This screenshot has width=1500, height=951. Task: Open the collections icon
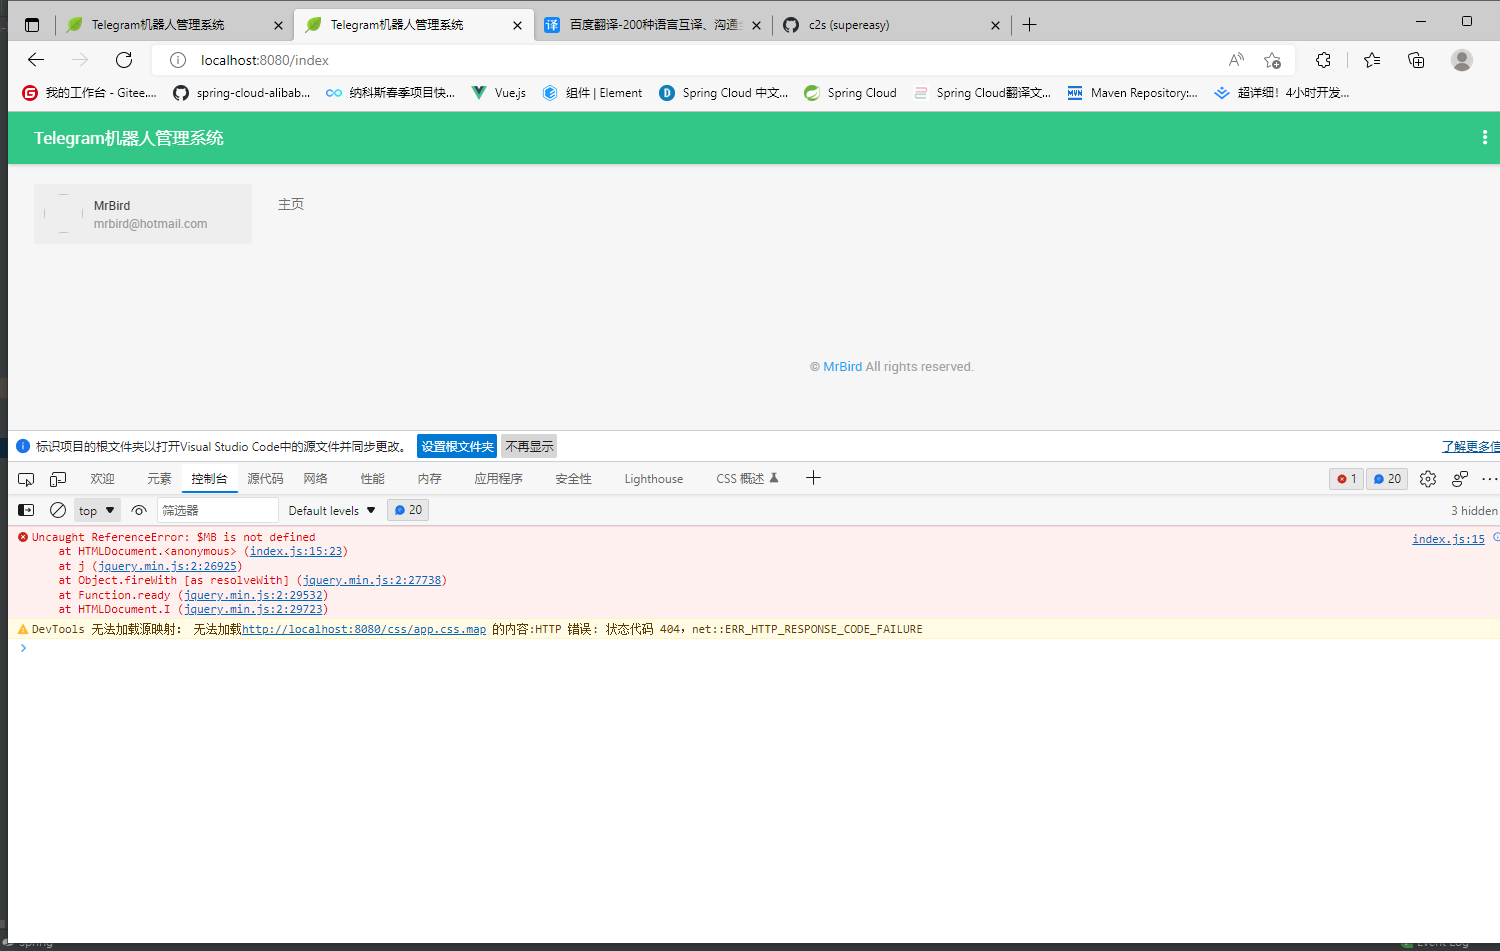point(1416,60)
